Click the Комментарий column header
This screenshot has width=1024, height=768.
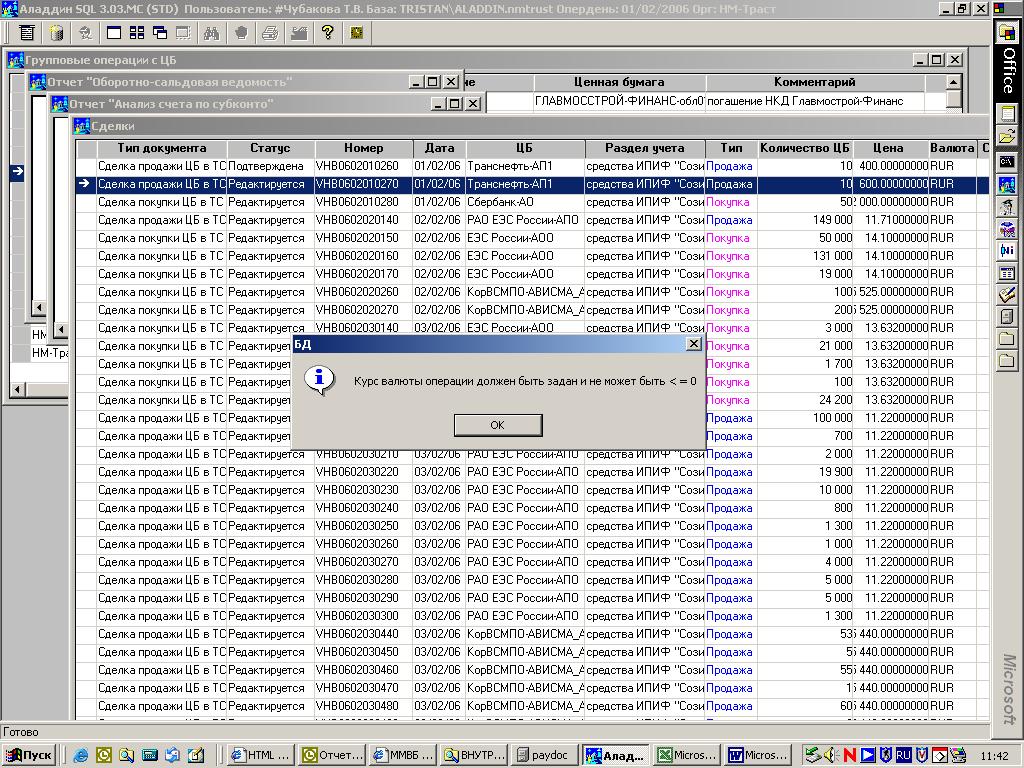point(814,82)
